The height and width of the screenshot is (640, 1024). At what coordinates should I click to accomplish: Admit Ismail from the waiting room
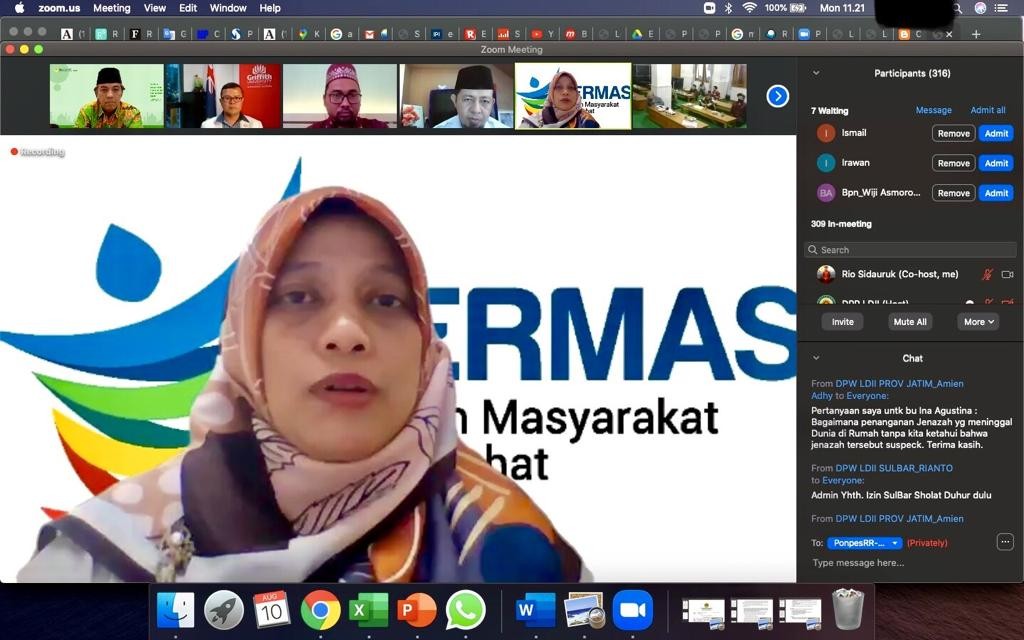point(996,133)
